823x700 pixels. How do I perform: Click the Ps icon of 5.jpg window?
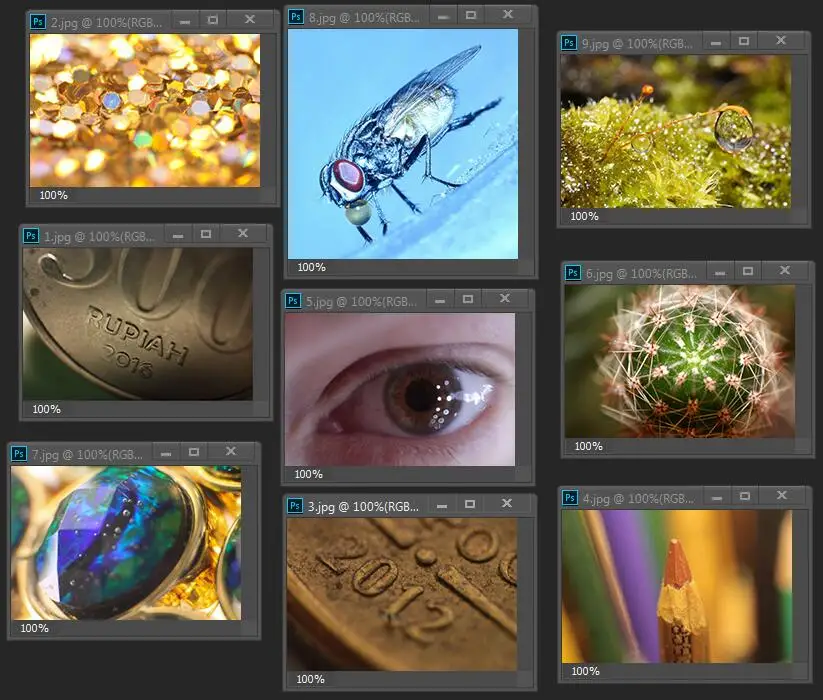(x=293, y=301)
